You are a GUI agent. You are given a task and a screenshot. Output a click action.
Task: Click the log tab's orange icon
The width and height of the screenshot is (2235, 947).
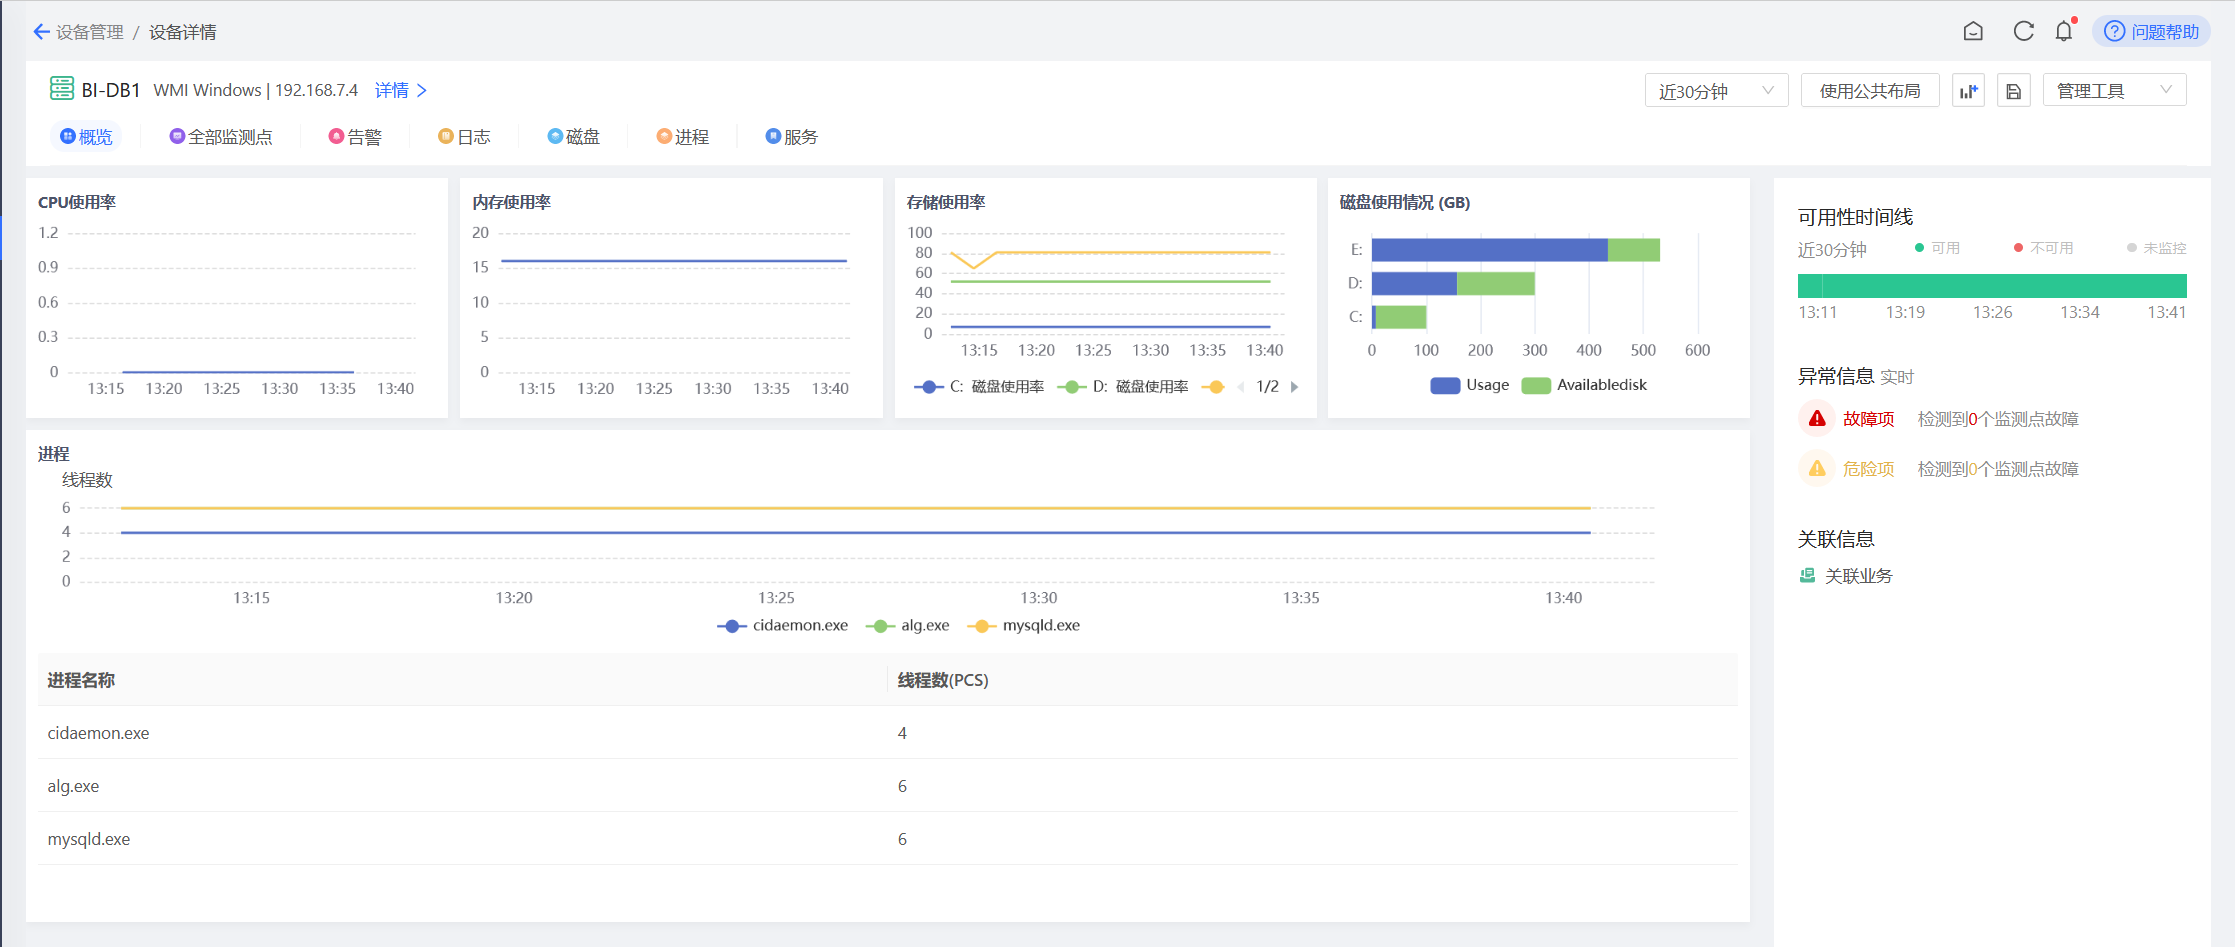(446, 136)
